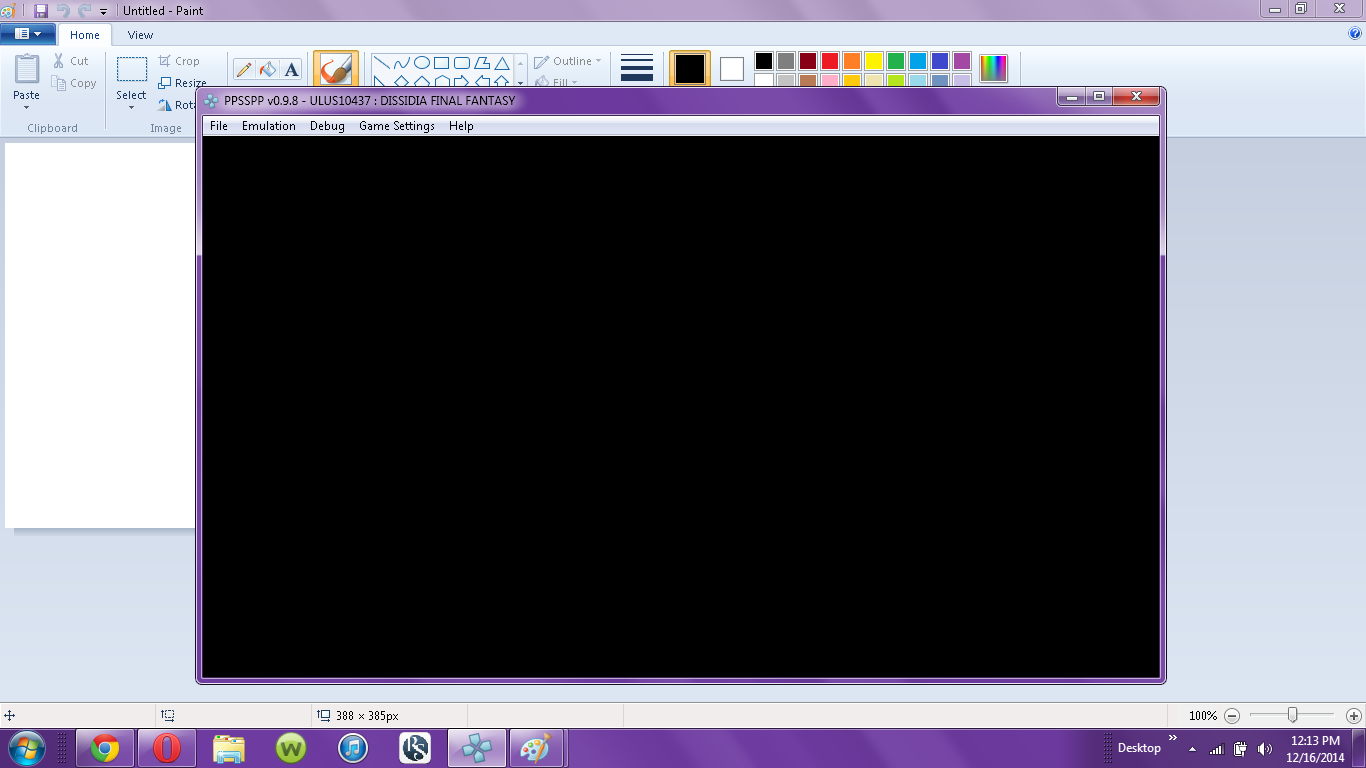Pick the Fill with color bucket tool
This screenshot has width=1366, height=768.
[267, 69]
